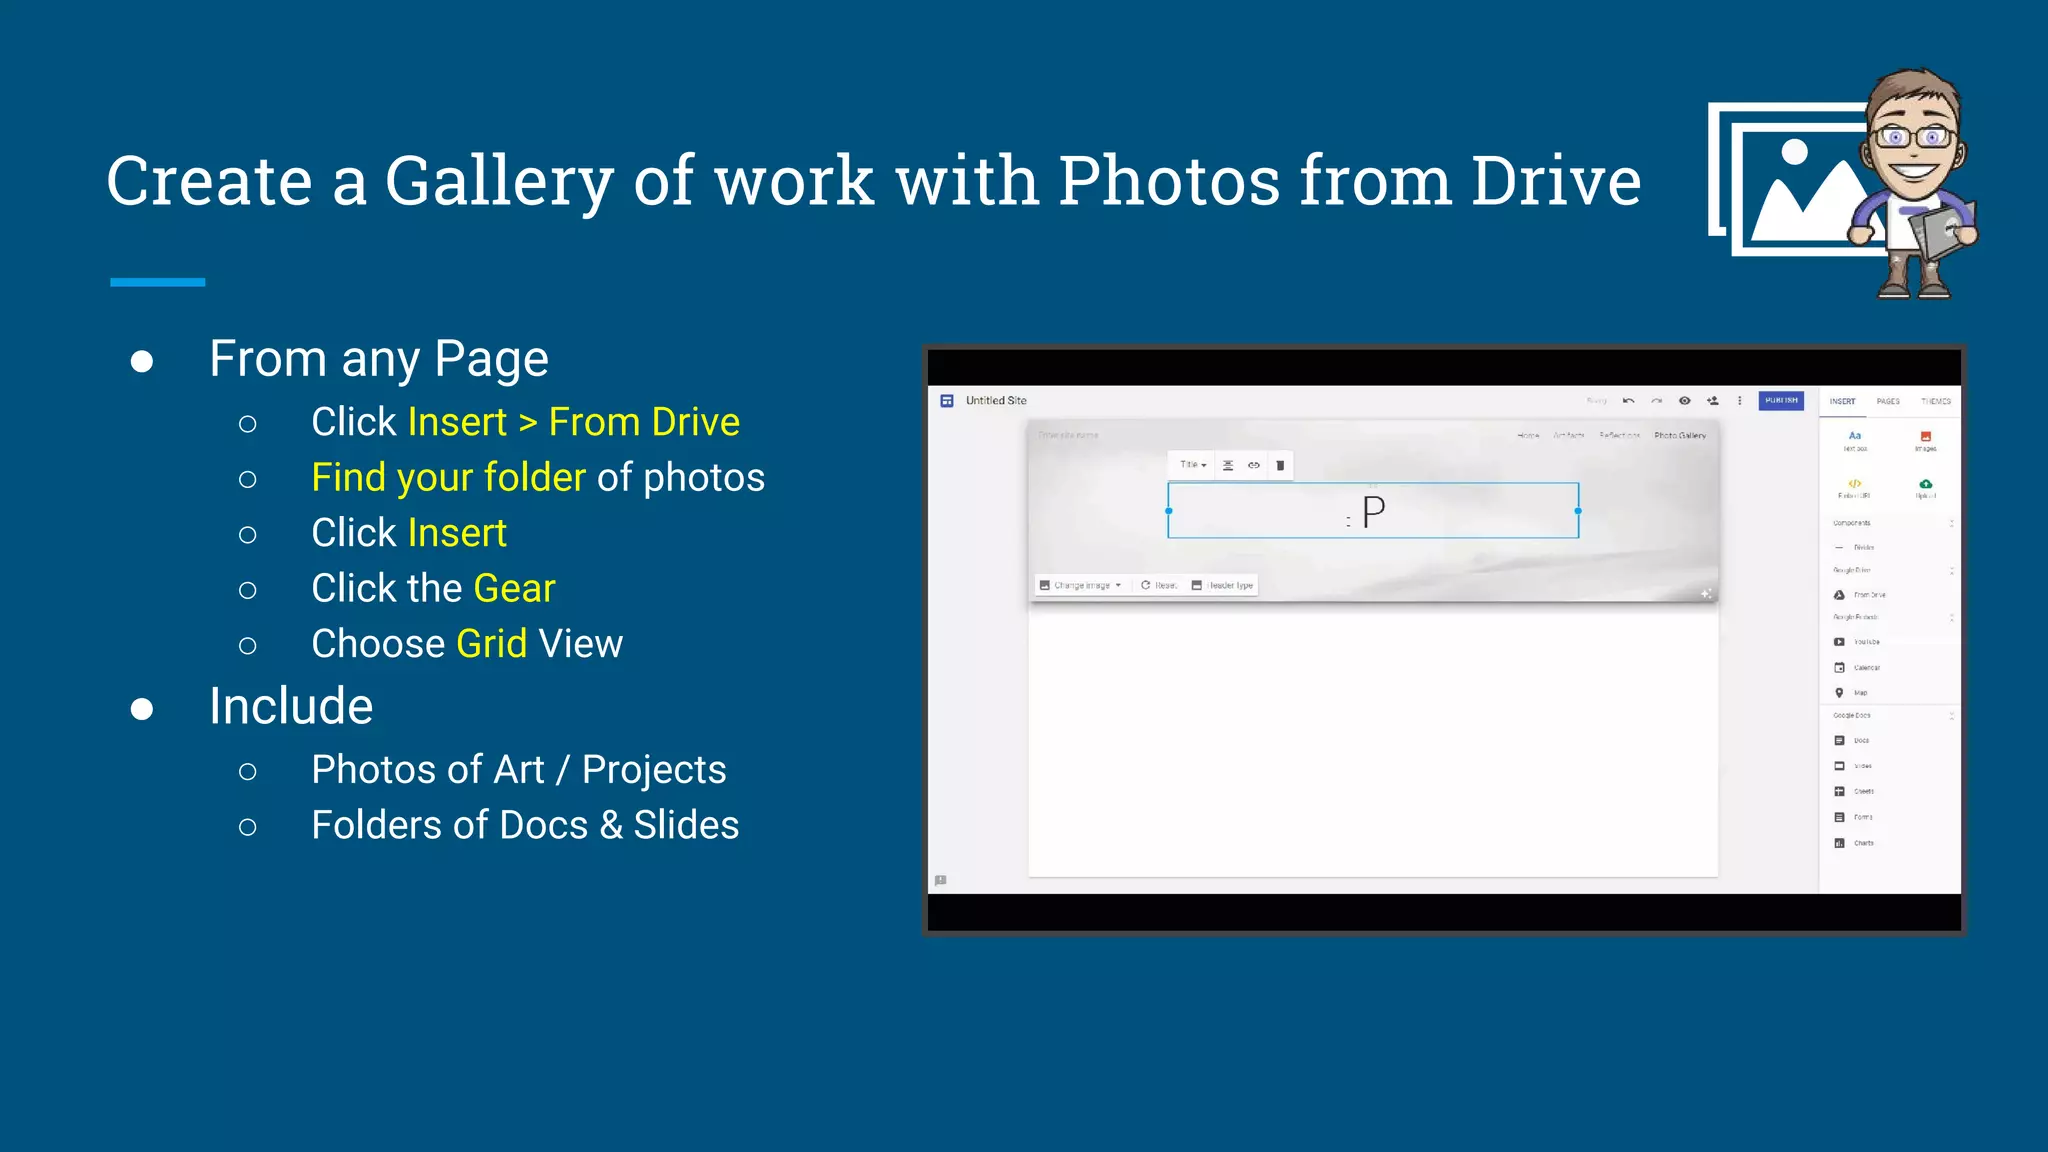This screenshot has height=1152, width=2048.
Task: Collapse the Google Embeds section chevron
Action: [x=1951, y=618]
